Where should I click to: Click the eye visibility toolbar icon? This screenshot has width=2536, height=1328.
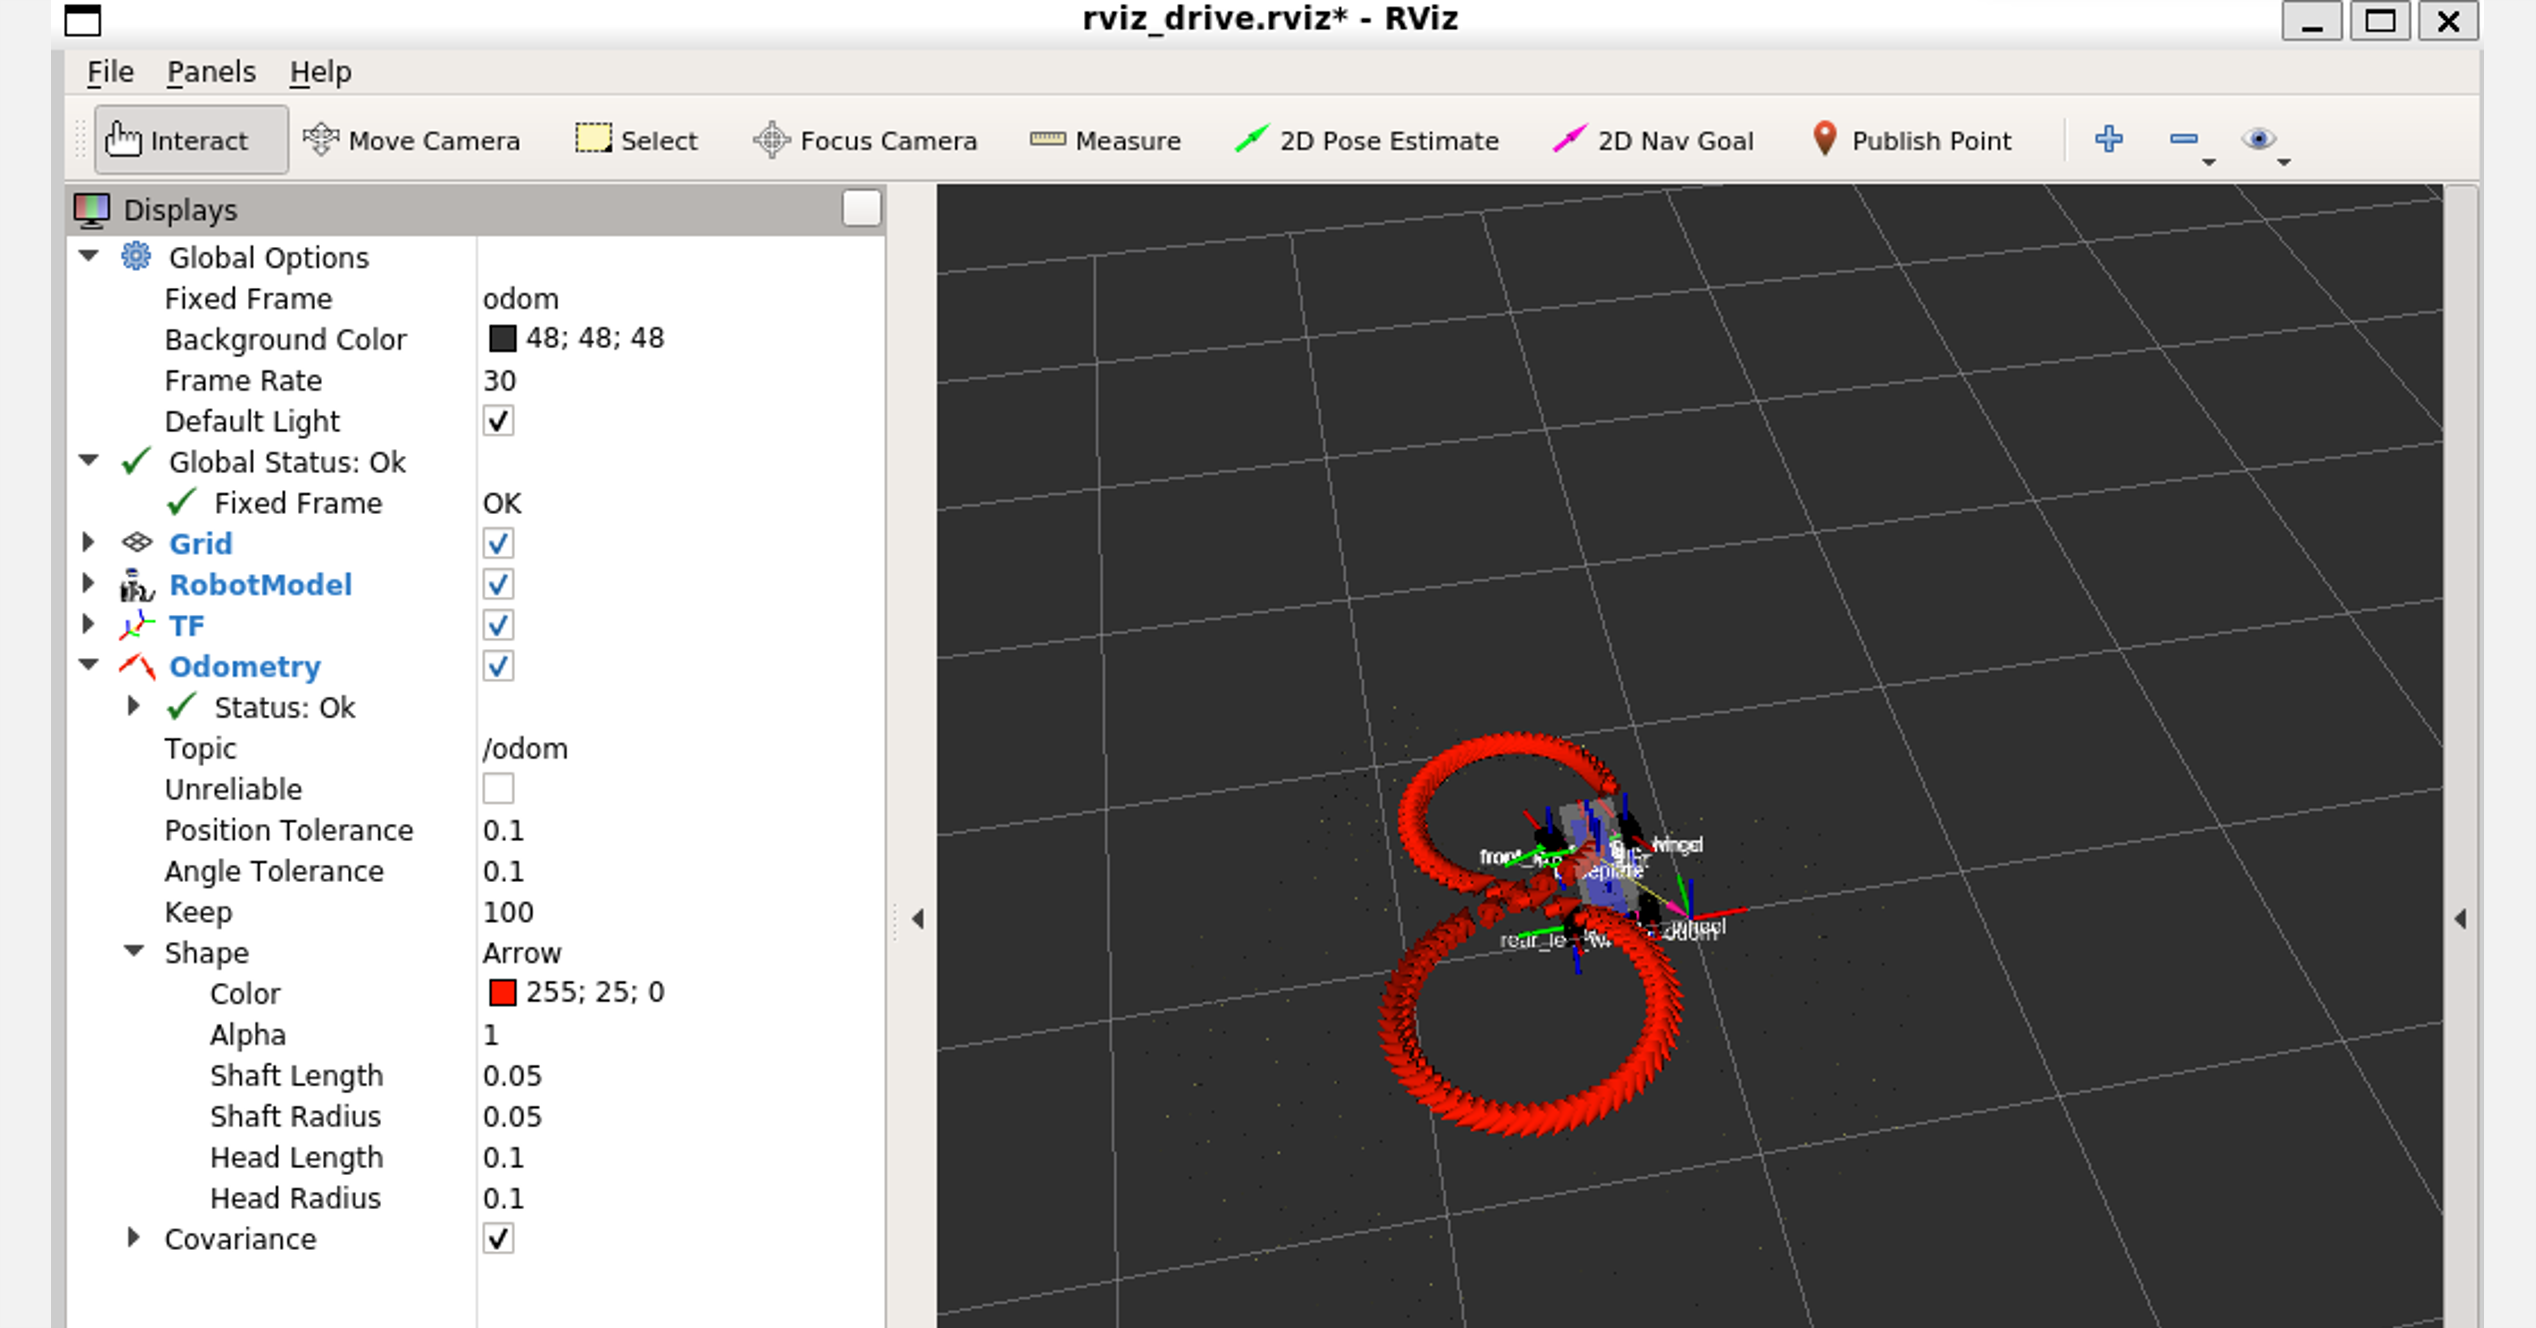point(2257,139)
